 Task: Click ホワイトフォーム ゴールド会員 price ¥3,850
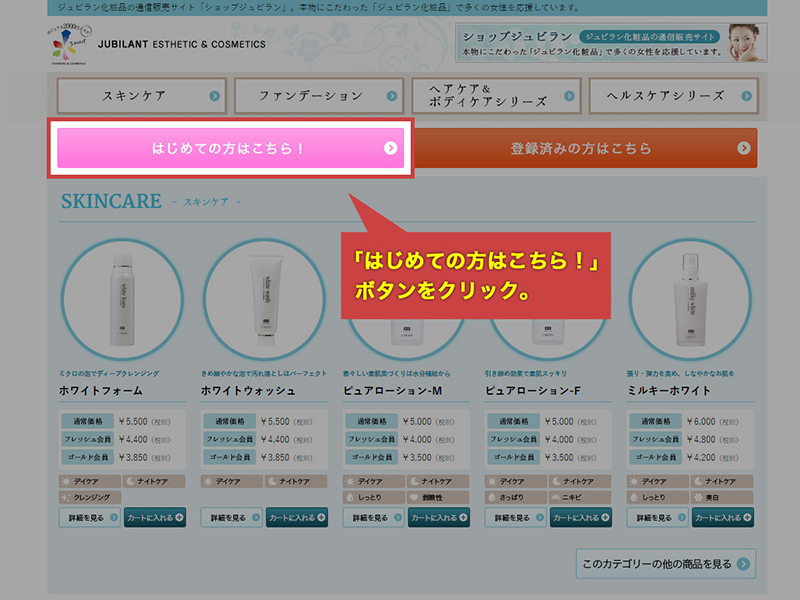click(133, 457)
